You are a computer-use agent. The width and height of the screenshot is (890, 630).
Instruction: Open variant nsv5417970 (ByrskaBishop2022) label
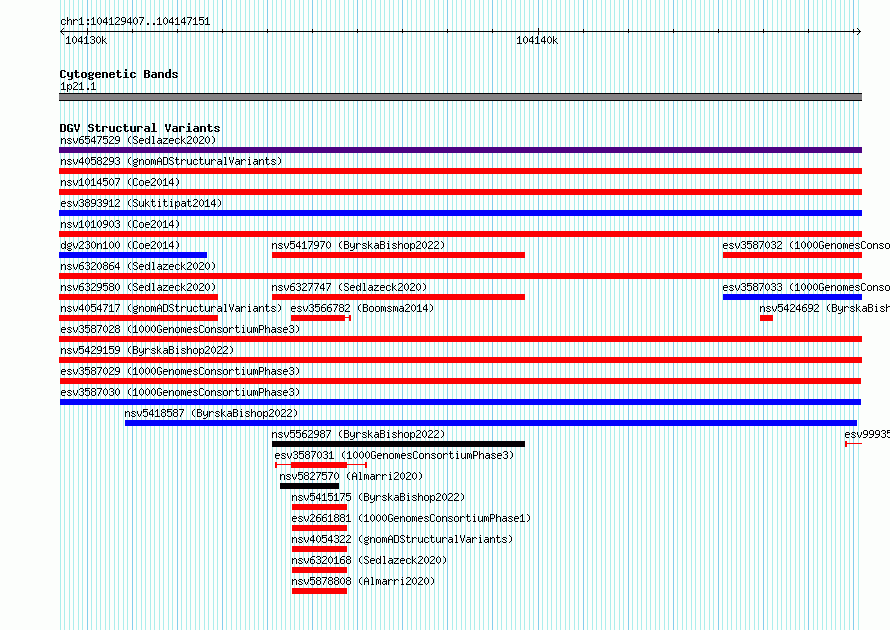point(358,245)
